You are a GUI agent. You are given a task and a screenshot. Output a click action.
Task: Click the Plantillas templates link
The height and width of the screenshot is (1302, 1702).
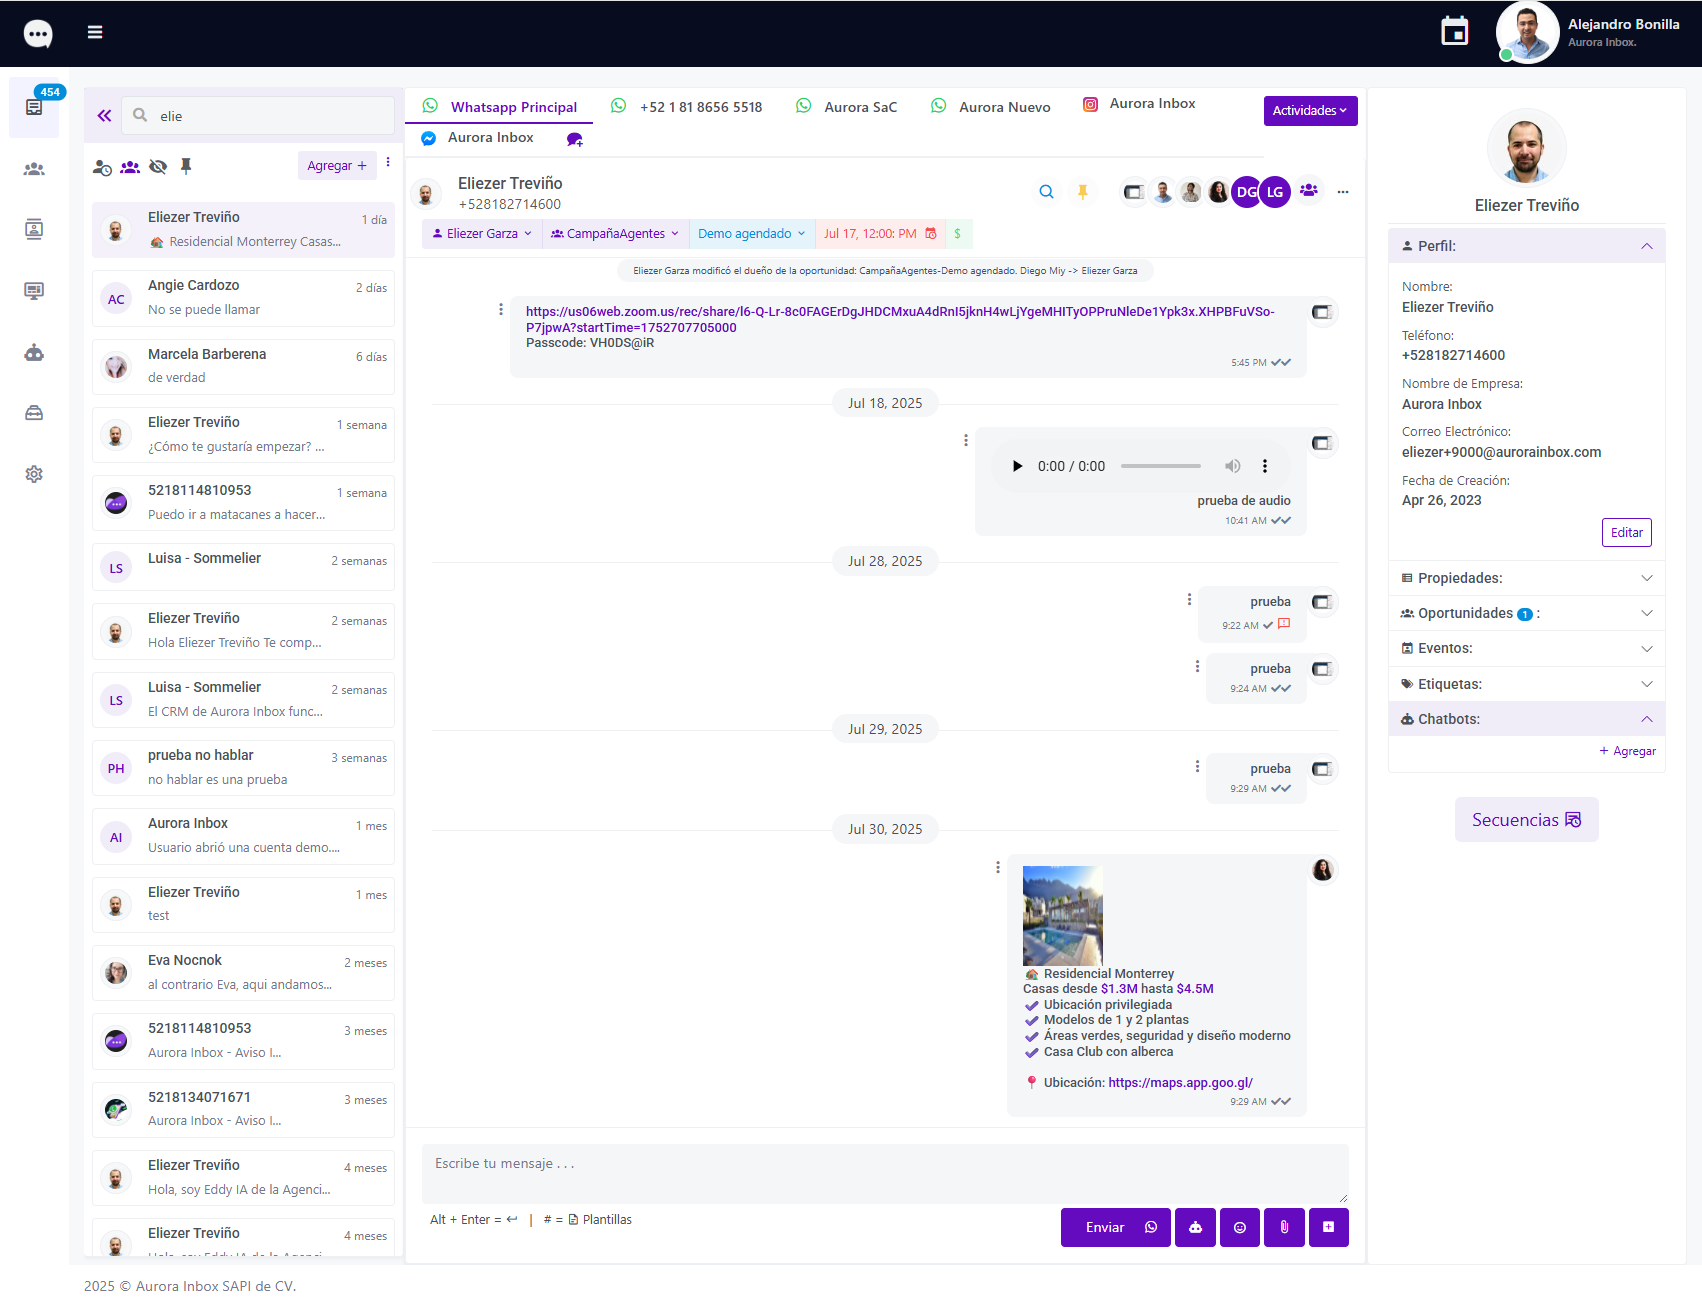tap(601, 1219)
